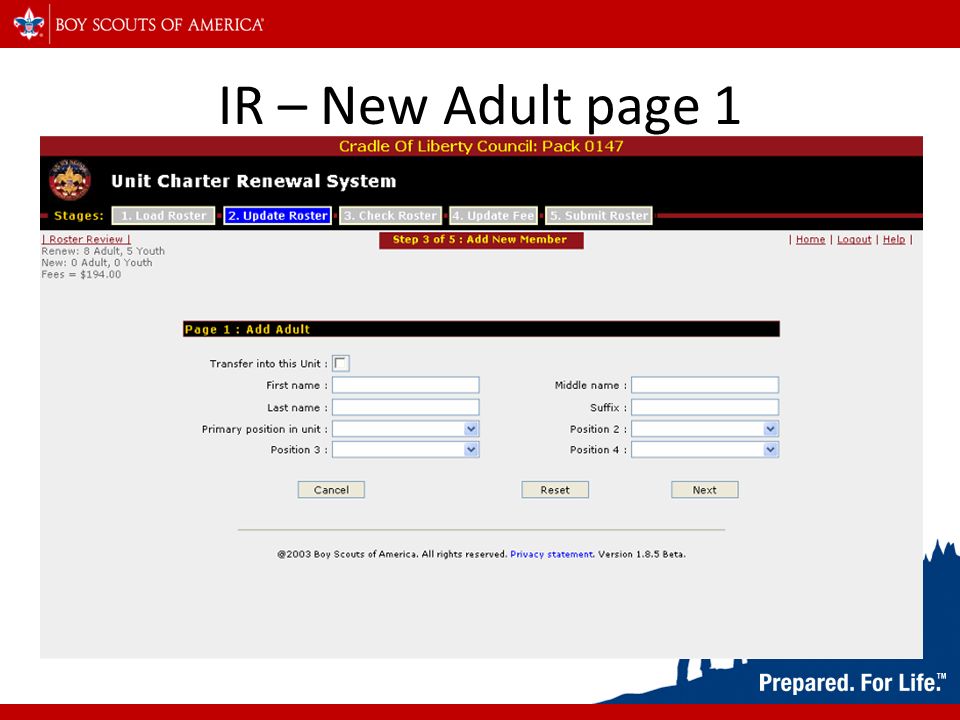Click the Logout link

854,239
